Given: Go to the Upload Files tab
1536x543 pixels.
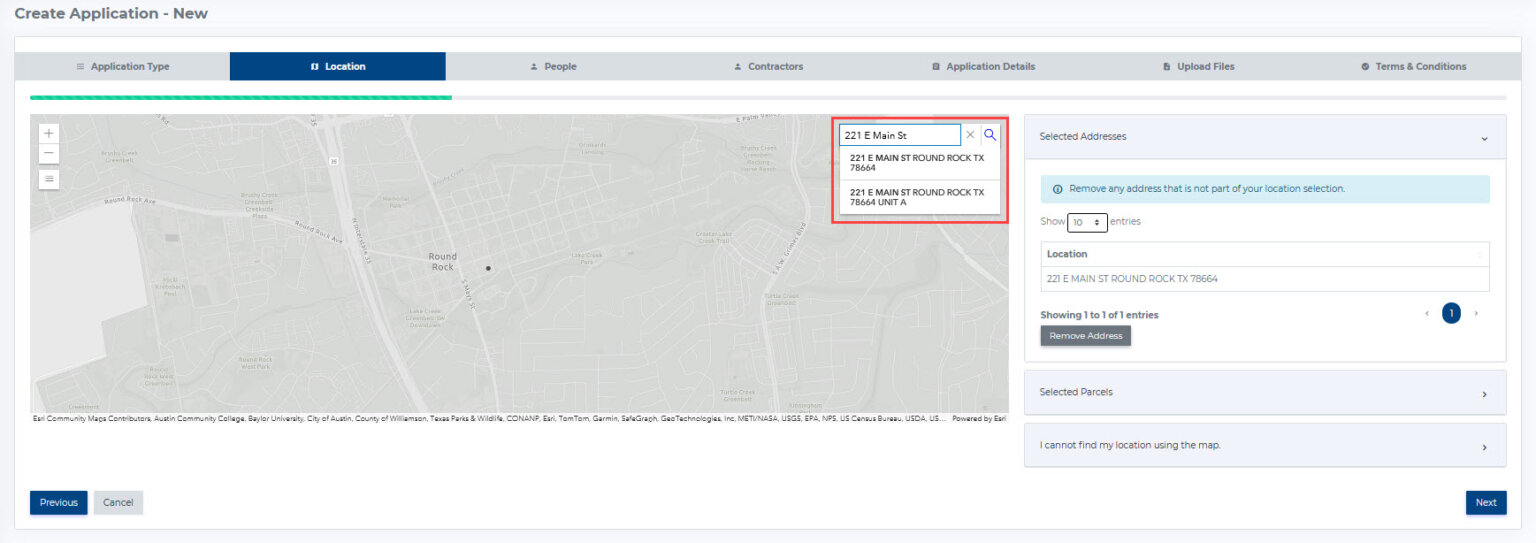Looking at the screenshot, I should (1198, 67).
